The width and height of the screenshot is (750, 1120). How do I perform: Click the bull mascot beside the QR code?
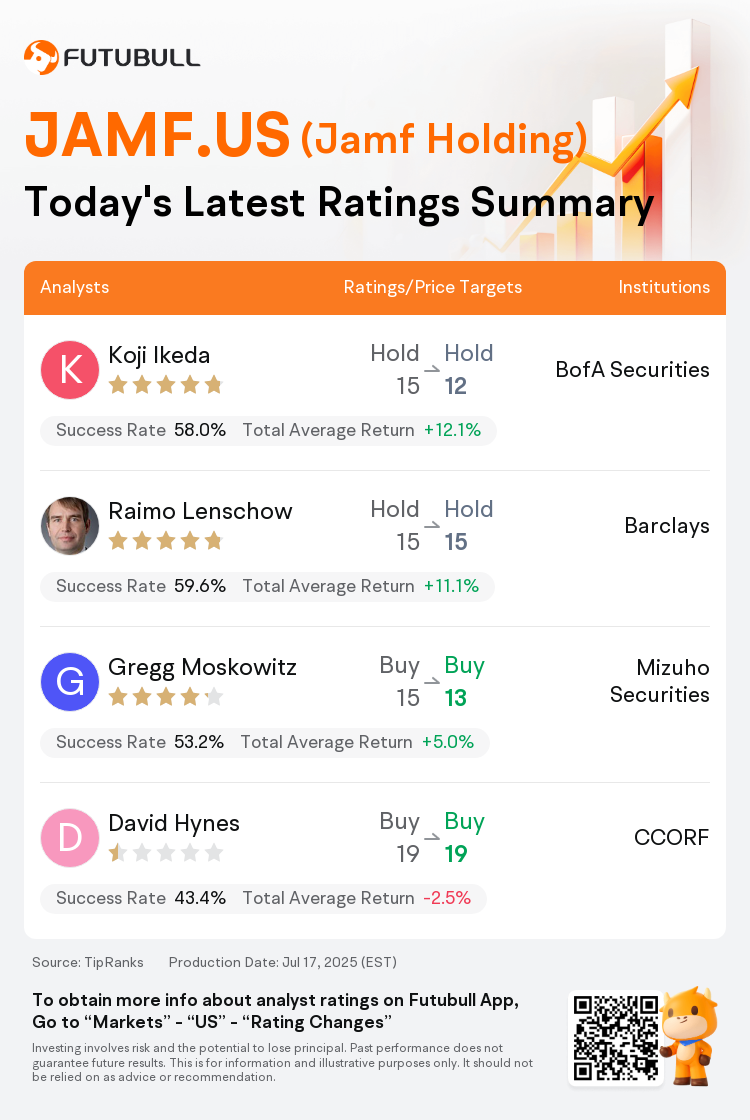pyautogui.click(x=689, y=1036)
